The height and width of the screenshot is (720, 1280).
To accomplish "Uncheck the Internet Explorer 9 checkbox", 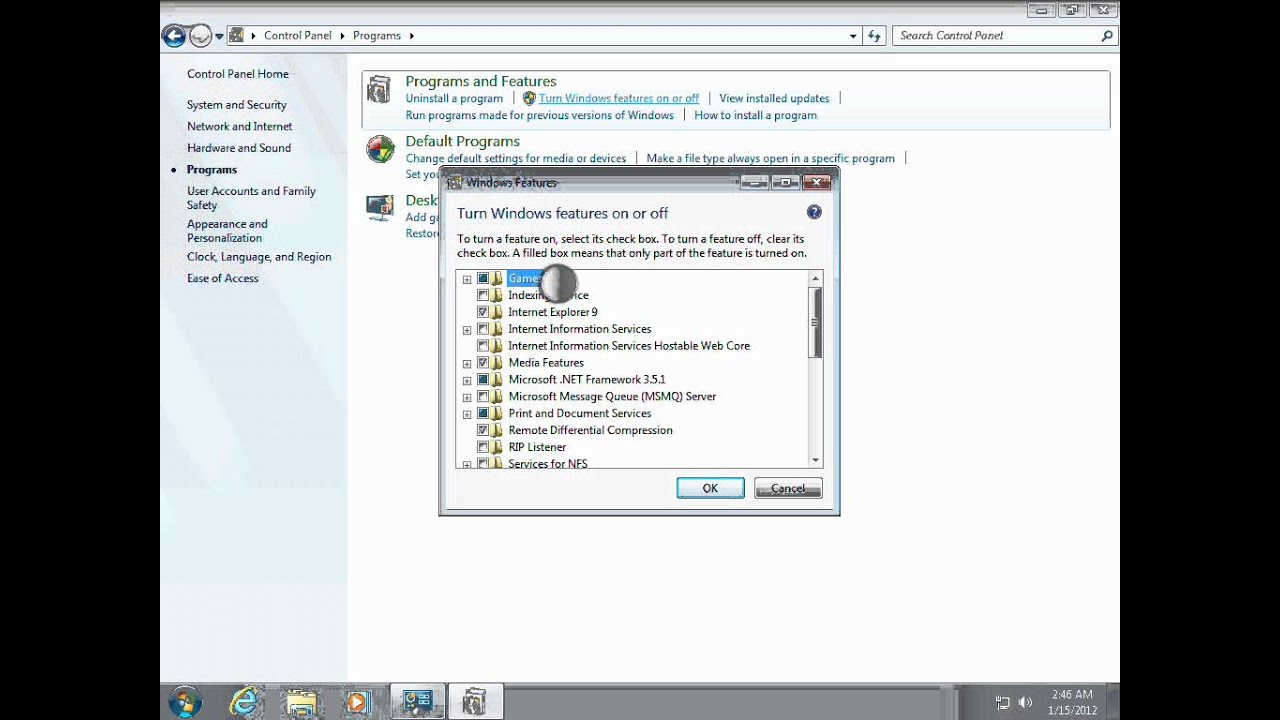I will [x=483, y=312].
